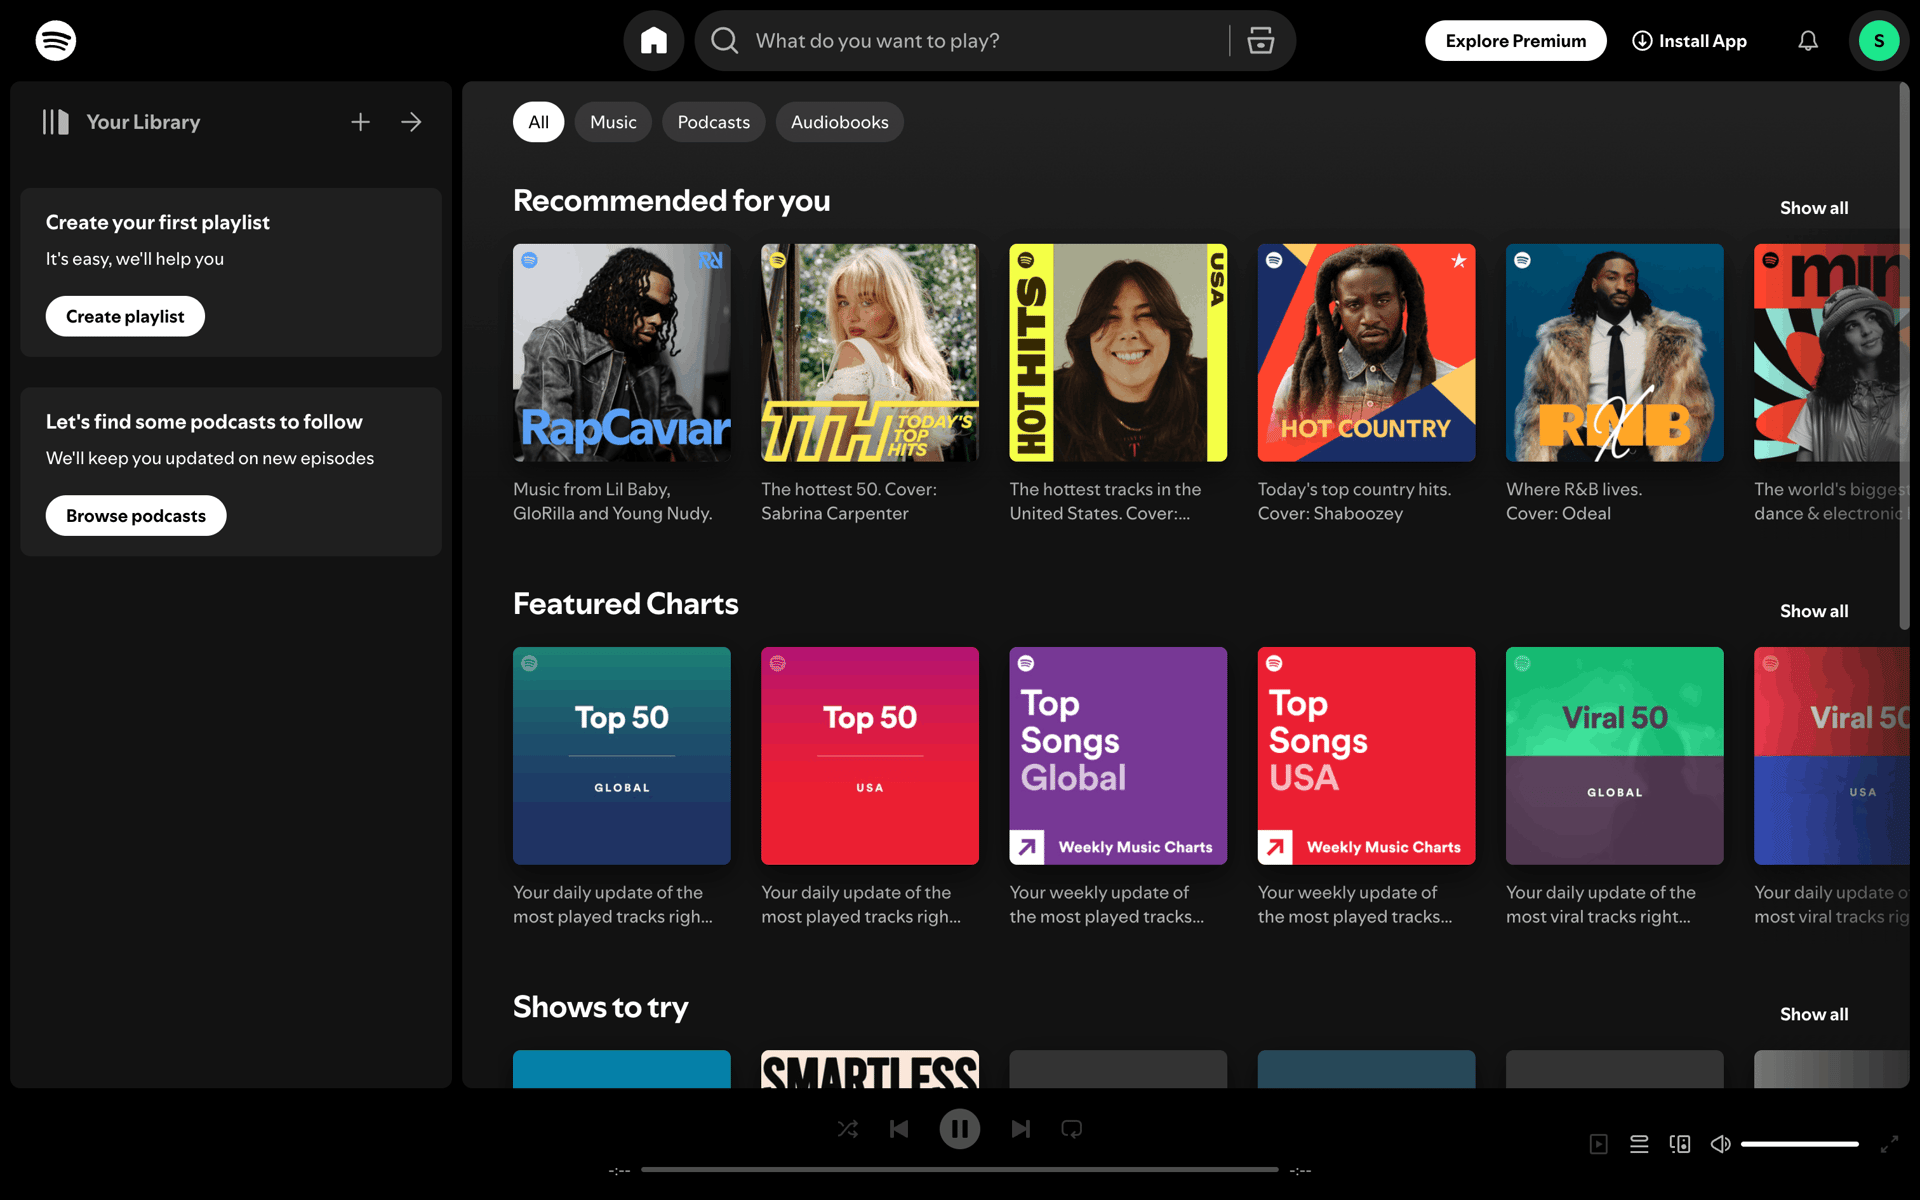Open the Queue icon

pos(1639,1144)
